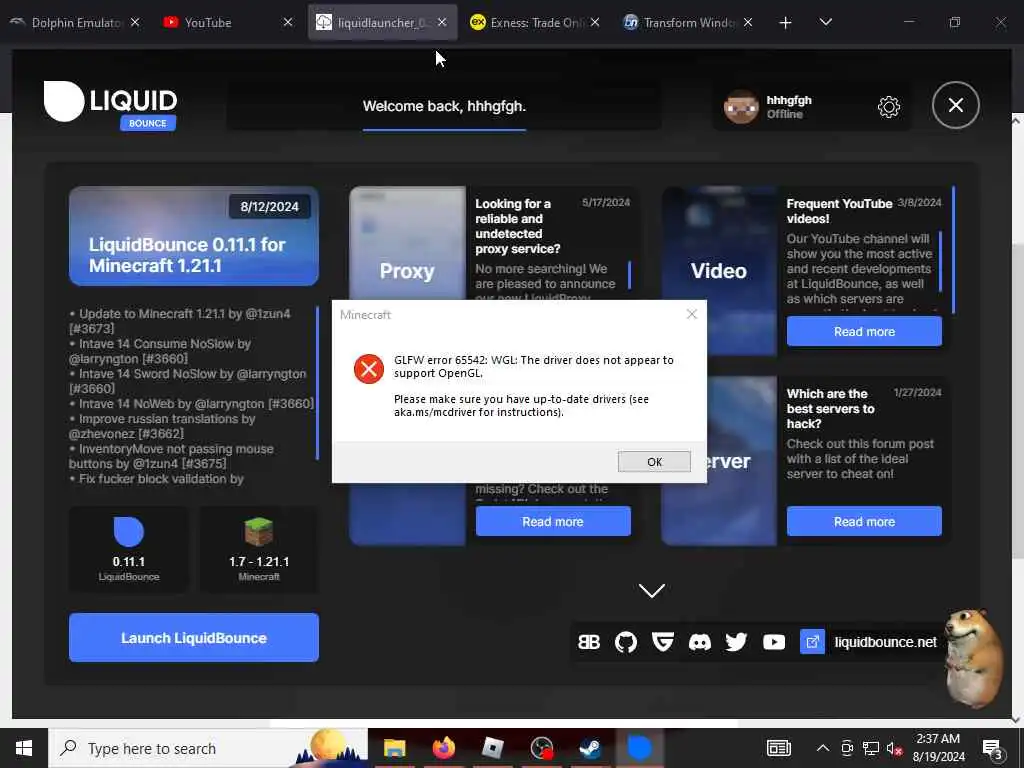Viewport: 1024px width, 768px height.
Task: Click Which are the best servers headline
Action: click(x=830, y=409)
